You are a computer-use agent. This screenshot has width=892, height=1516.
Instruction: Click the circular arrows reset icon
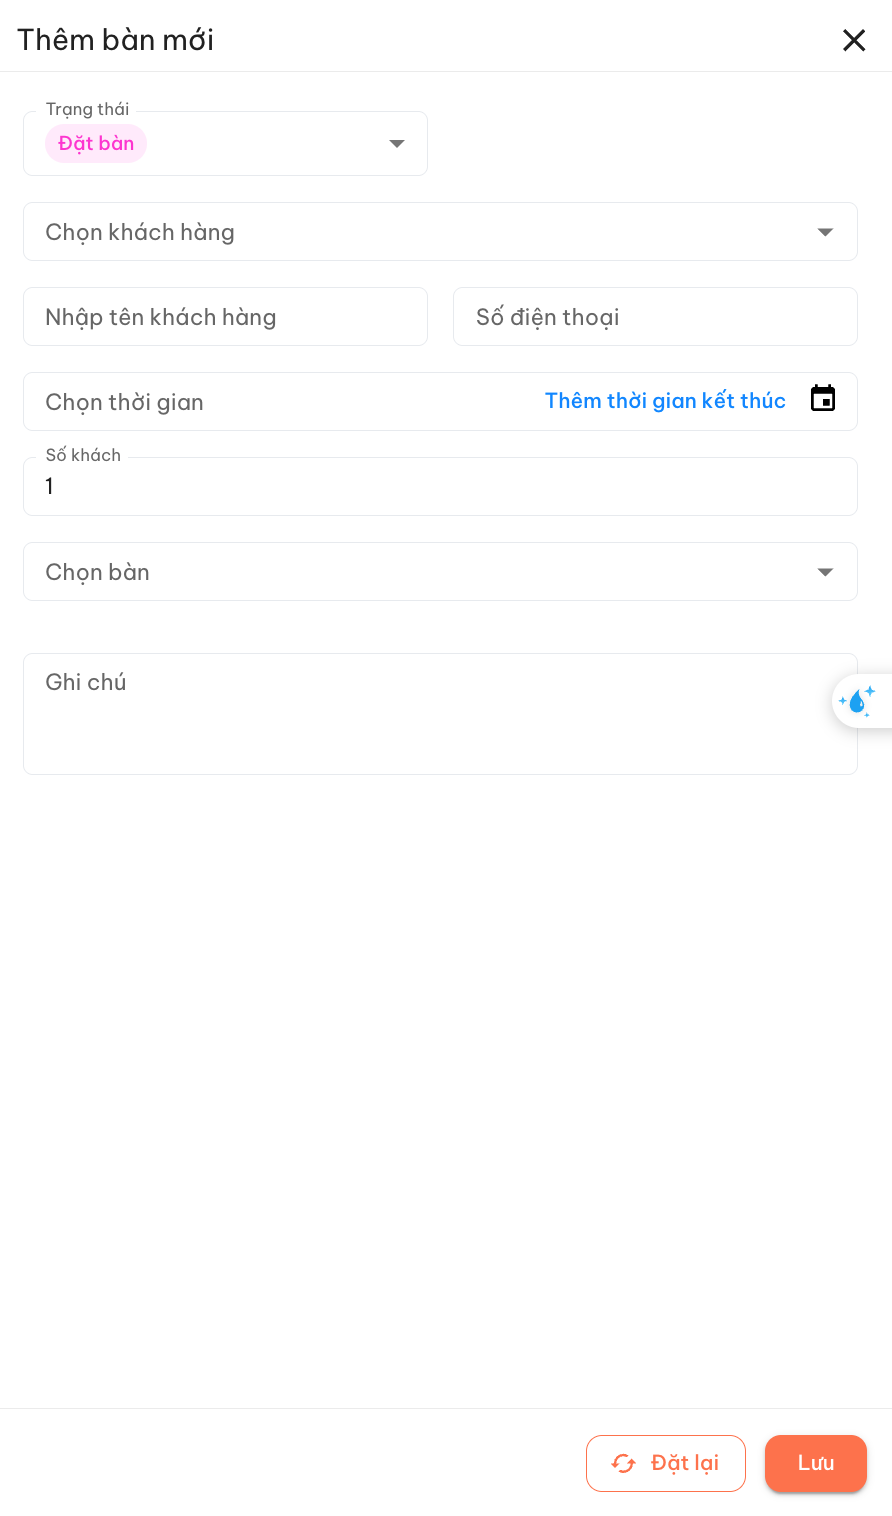pos(623,1463)
